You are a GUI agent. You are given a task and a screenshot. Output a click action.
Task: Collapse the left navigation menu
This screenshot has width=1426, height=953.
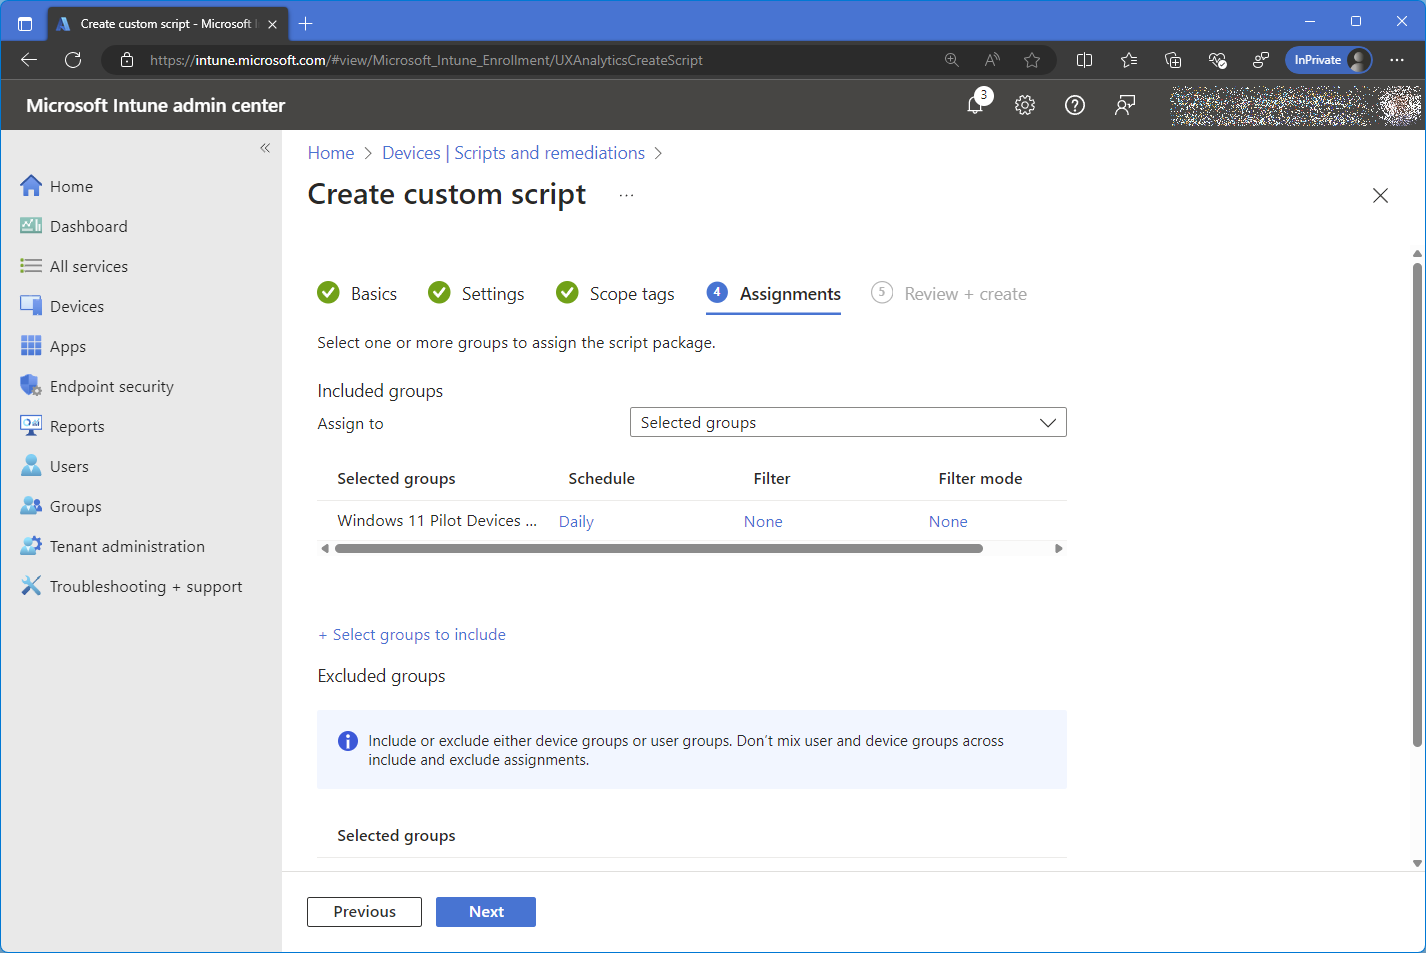(x=265, y=148)
